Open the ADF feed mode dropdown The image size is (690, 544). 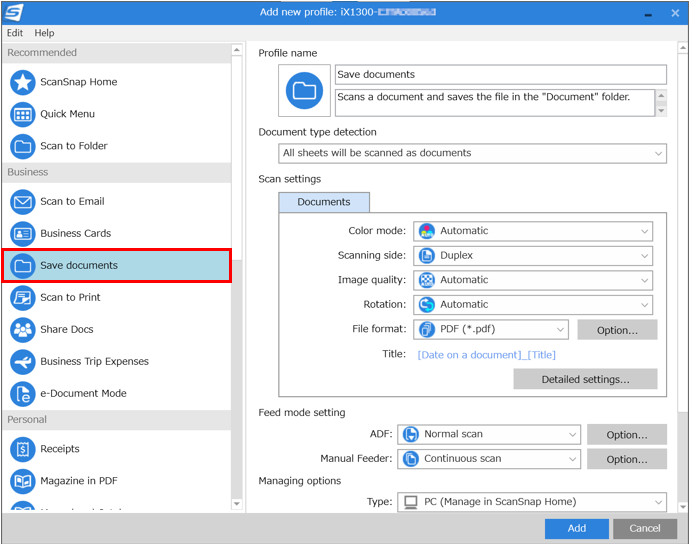click(489, 434)
